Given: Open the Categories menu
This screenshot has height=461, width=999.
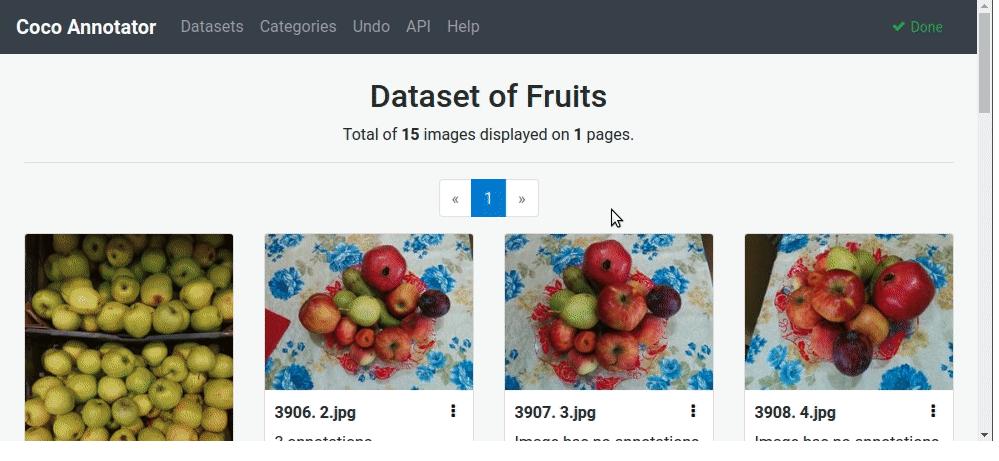Looking at the screenshot, I should point(298,27).
